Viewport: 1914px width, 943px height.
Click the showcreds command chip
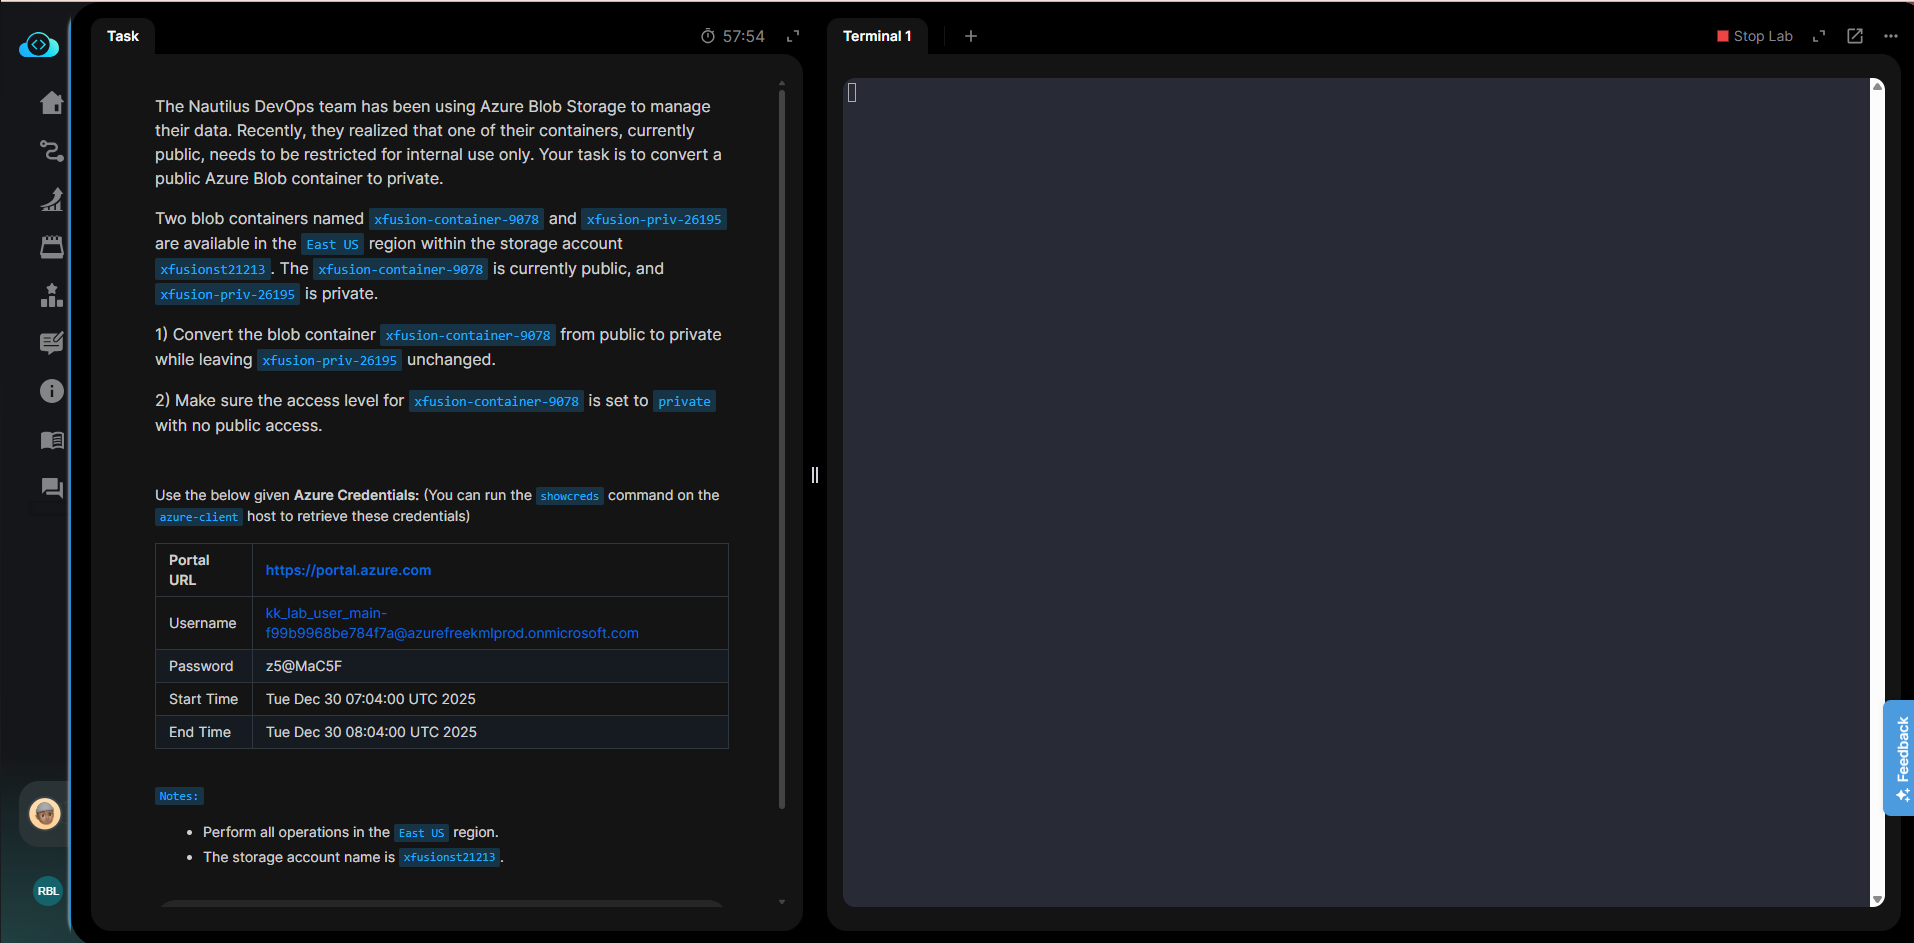tap(570, 496)
